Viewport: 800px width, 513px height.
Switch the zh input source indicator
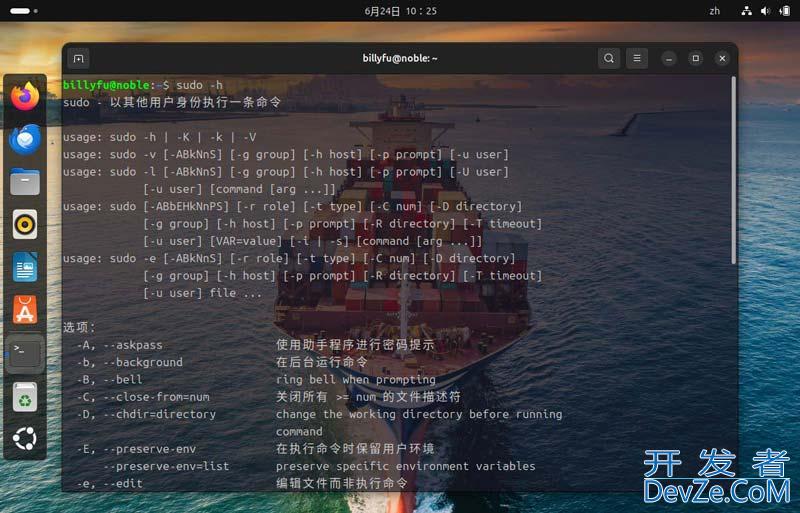[714, 11]
